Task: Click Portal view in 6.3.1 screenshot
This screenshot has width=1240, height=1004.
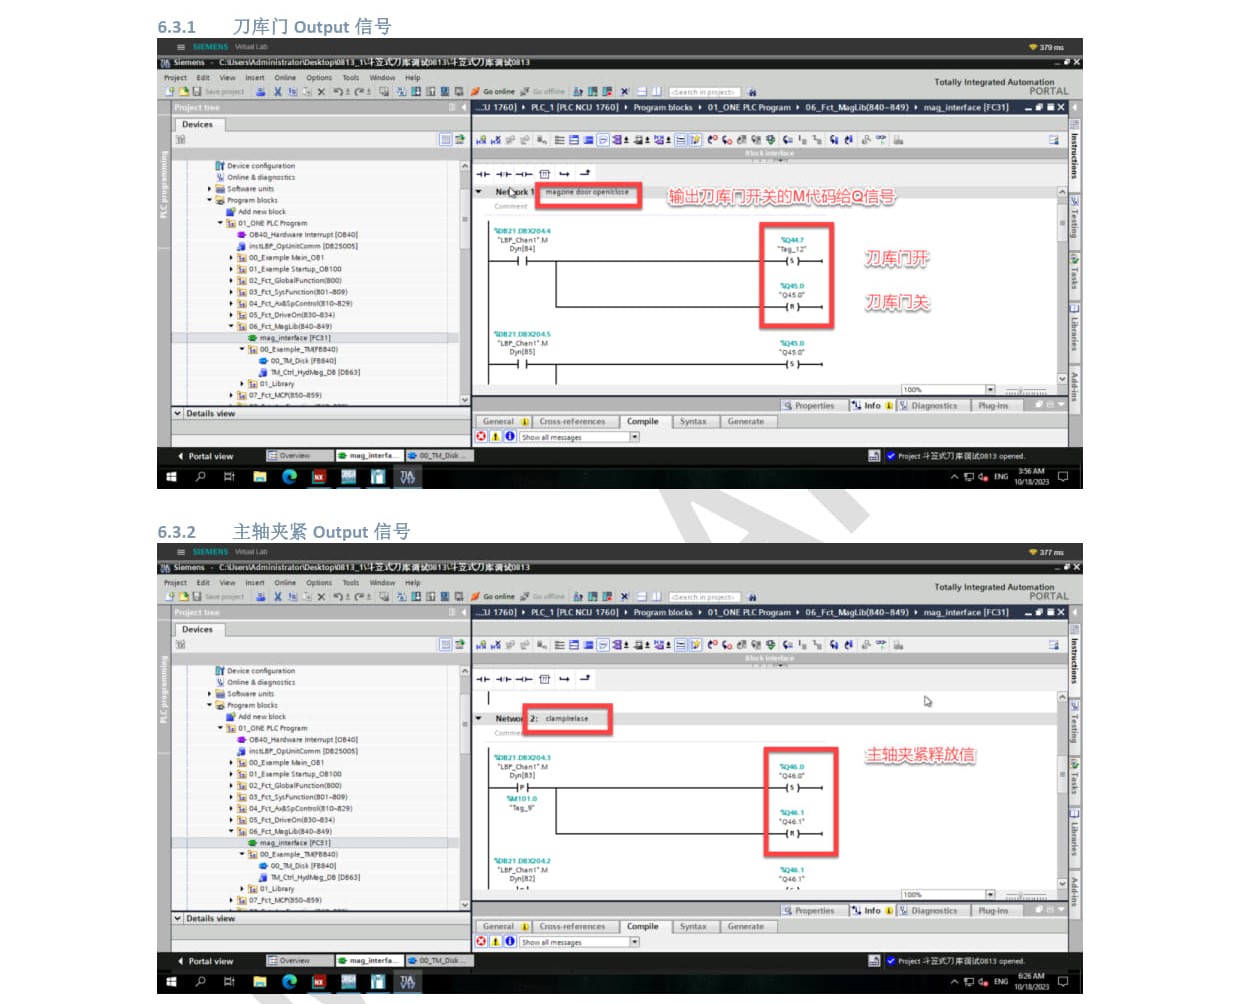Action: (x=205, y=456)
